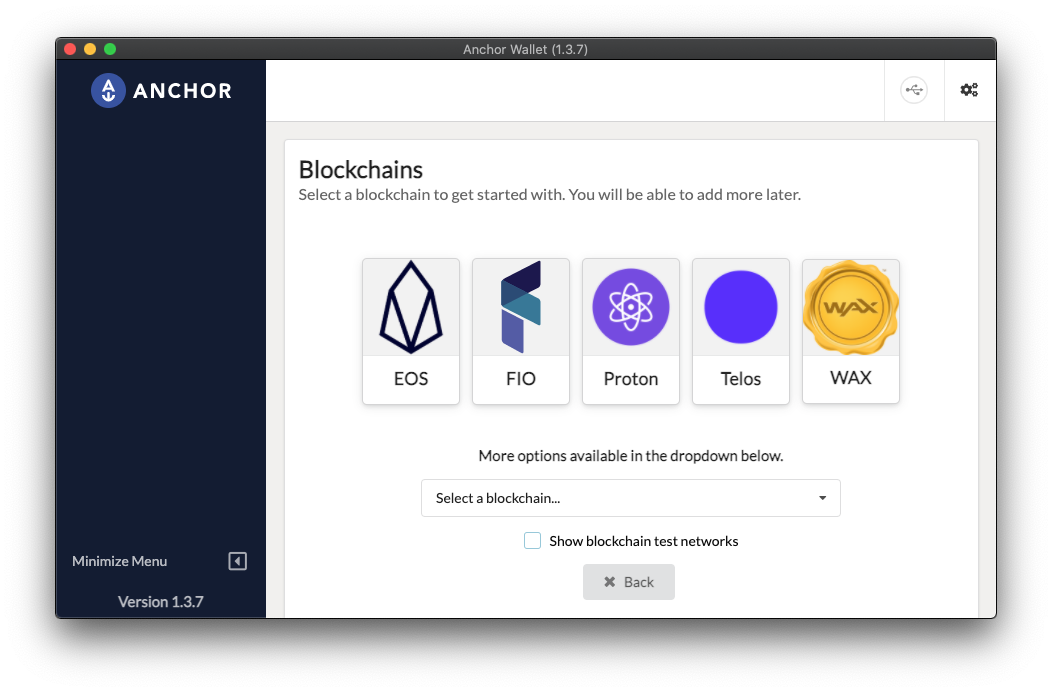Image resolution: width=1052 pixels, height=692 pixels.
Task: Select the EOS blockchain card
Action: pos(411,331)
